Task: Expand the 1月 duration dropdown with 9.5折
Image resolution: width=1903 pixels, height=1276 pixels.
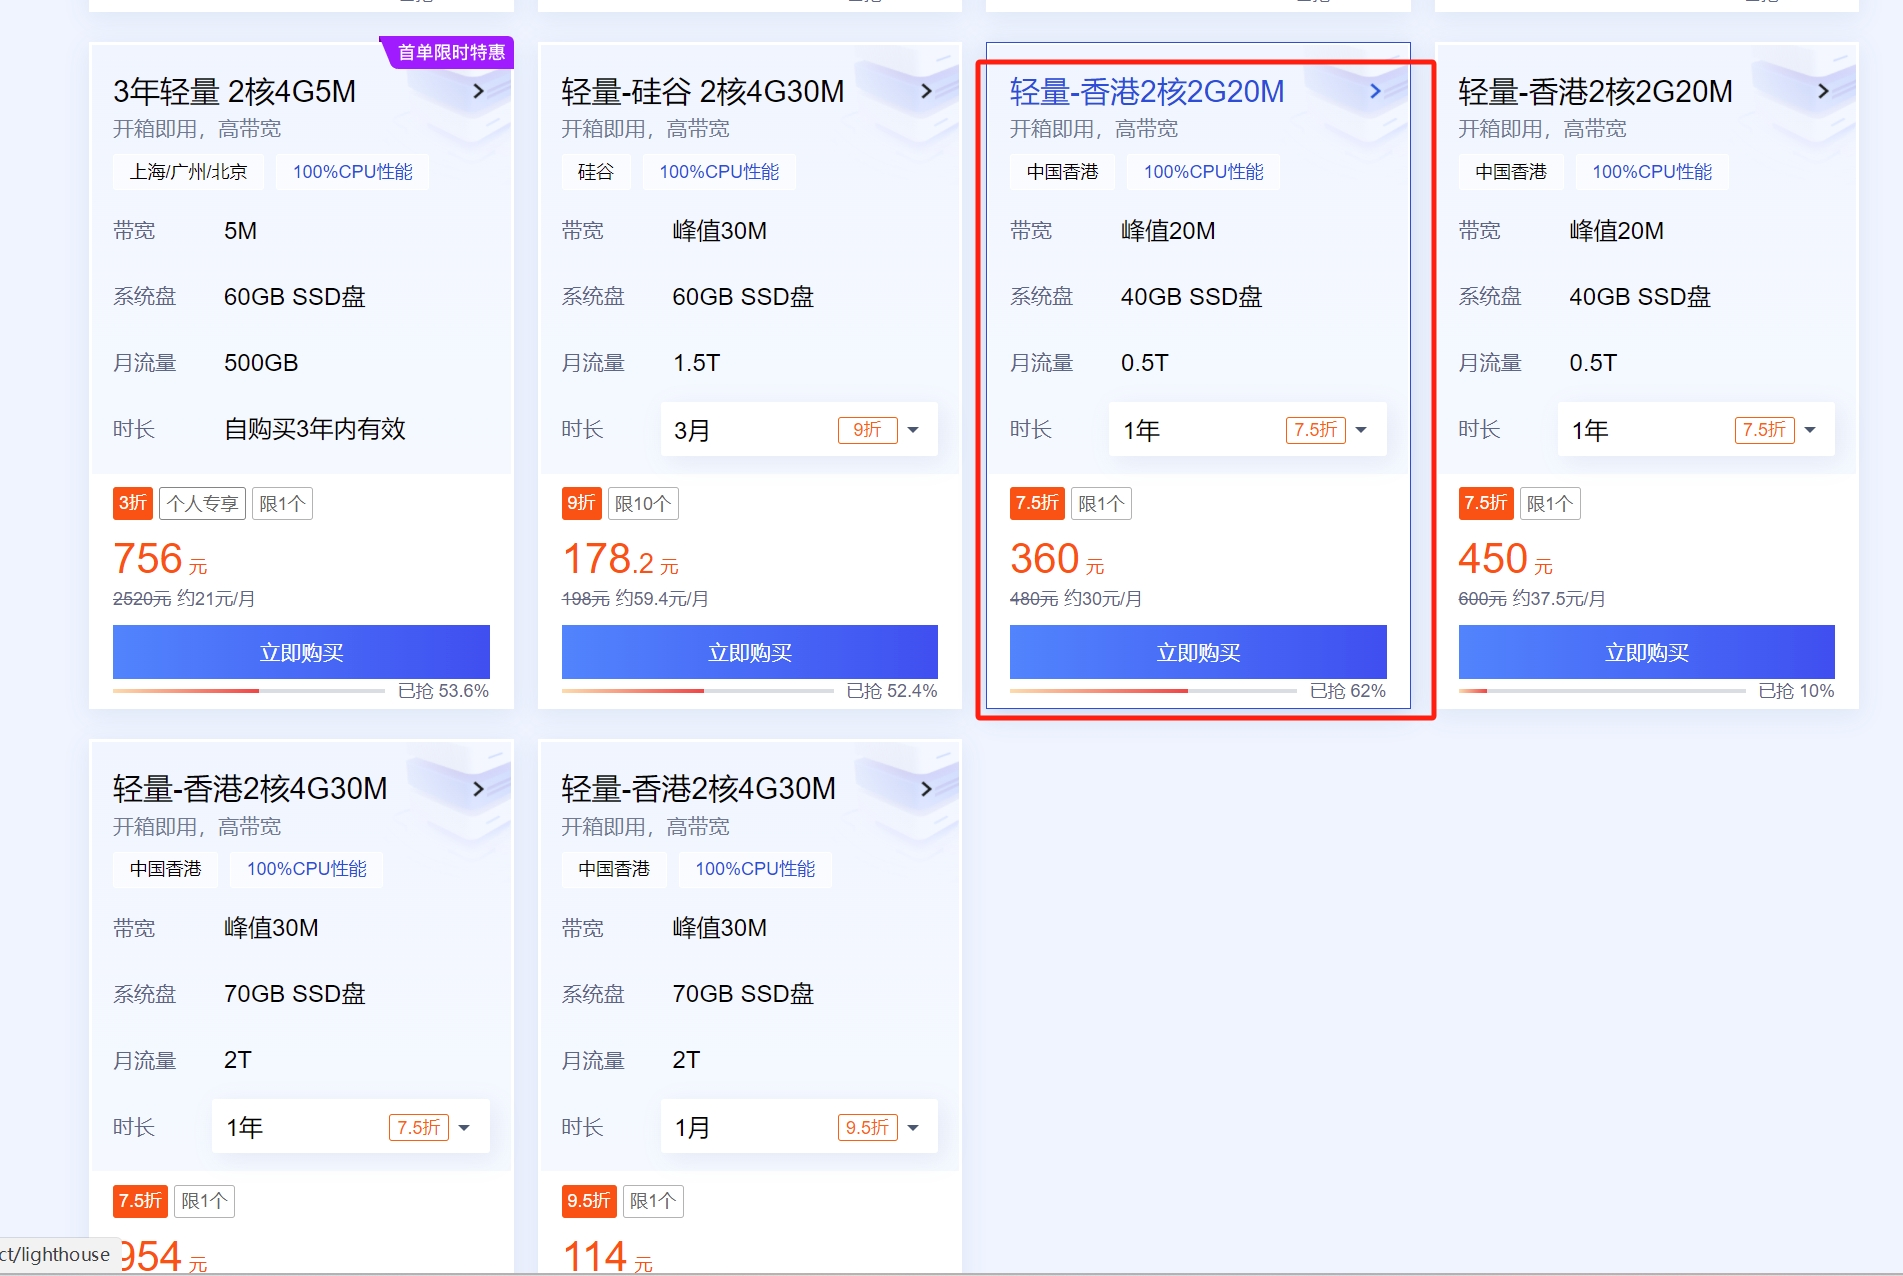Action: pyautogui.click(x=798, y=1128)
